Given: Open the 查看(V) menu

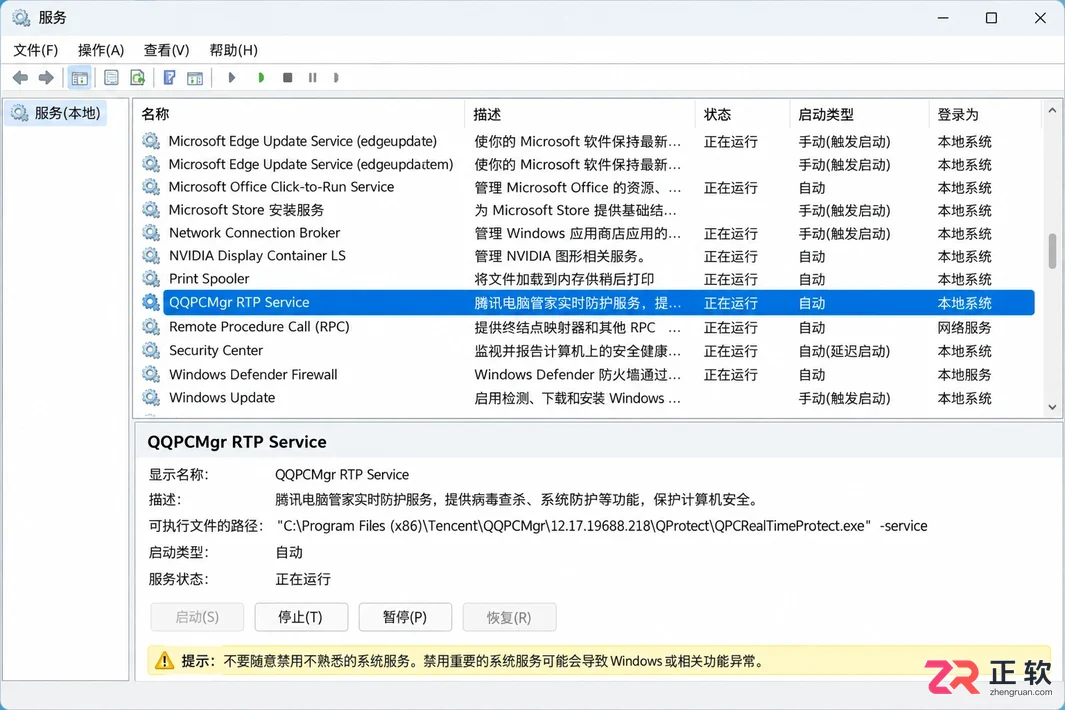Looking at the screenshot, I should click(166, 50).
